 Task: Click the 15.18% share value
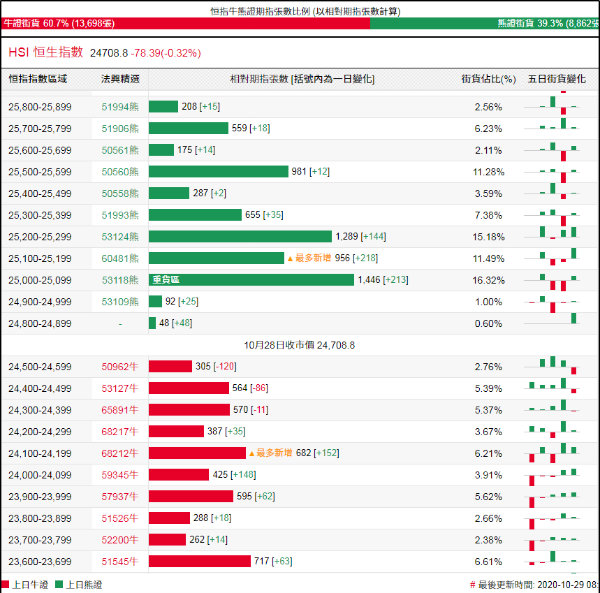(x=488, y=237)
